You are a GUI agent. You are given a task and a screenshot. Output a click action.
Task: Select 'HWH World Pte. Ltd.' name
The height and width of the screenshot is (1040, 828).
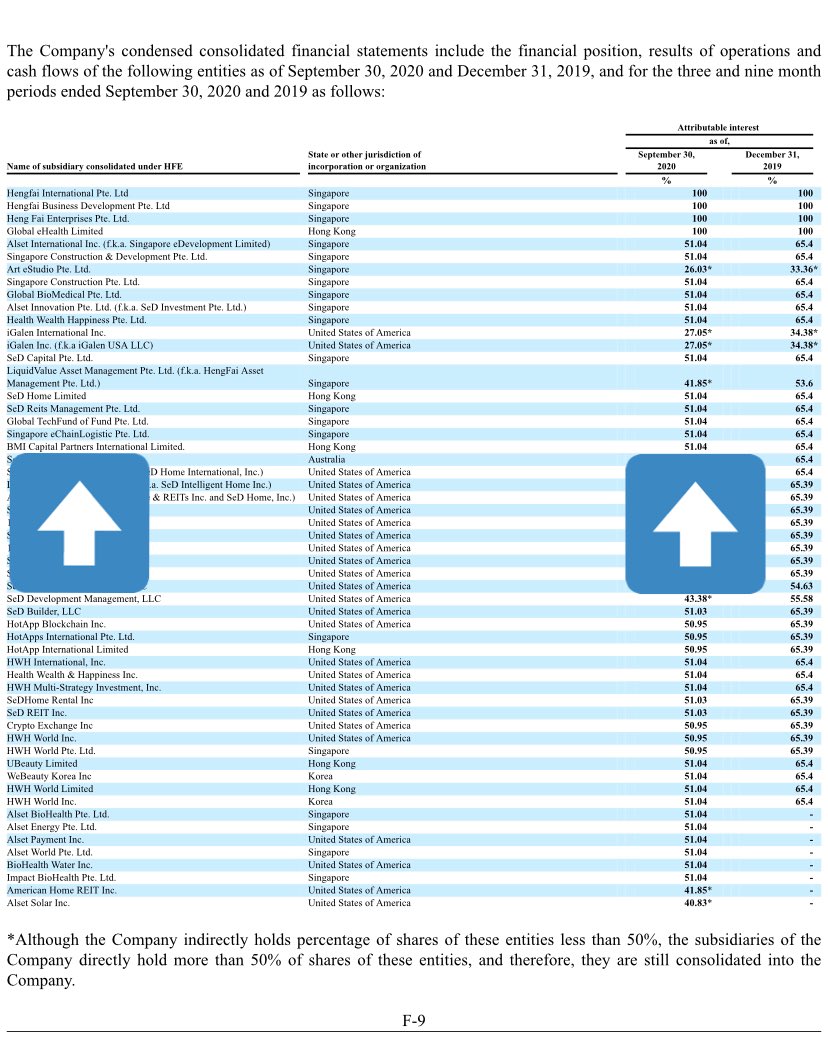(x=51, y=751)
